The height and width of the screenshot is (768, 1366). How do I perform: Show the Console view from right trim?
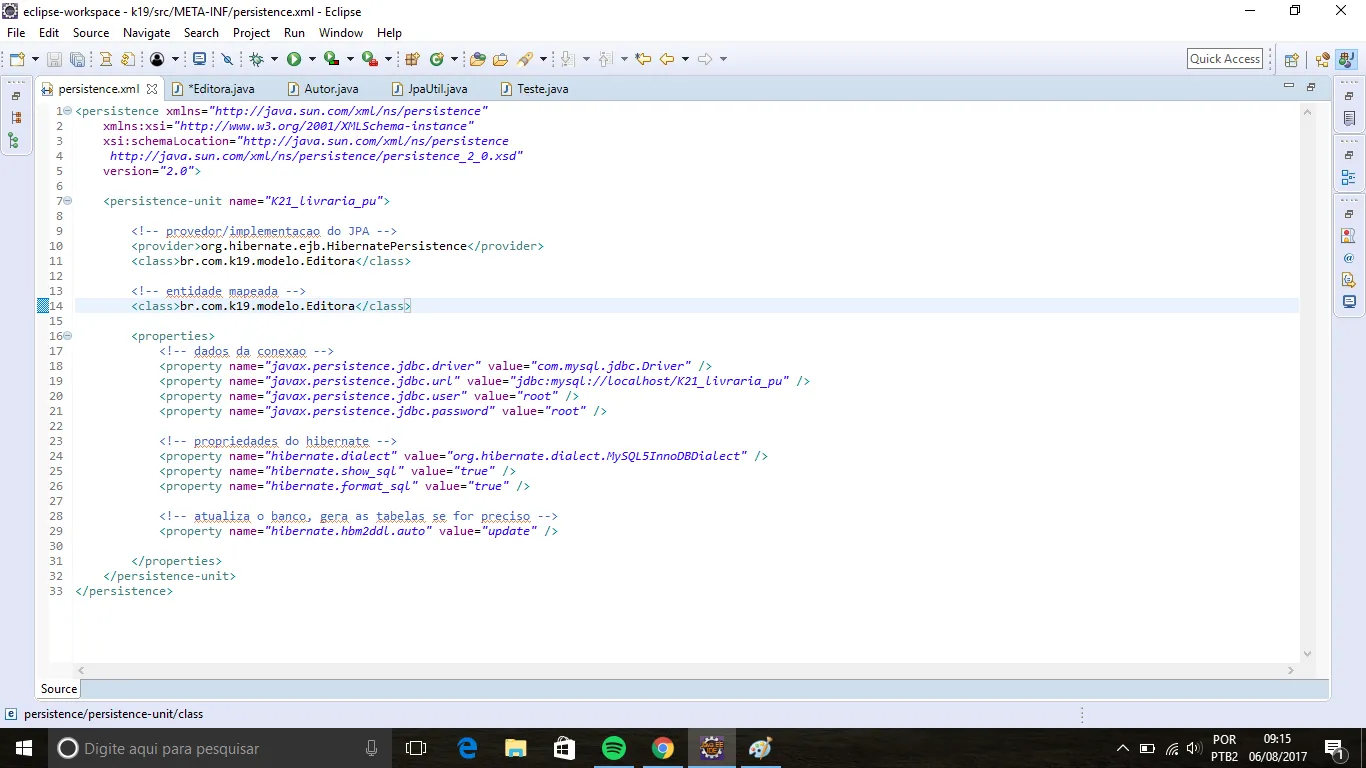point(1349,301)
